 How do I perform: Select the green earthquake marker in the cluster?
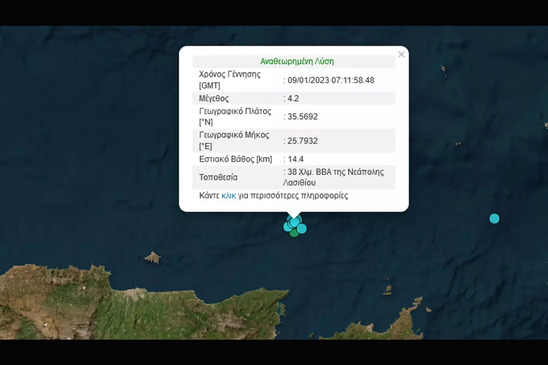point(294,233)
